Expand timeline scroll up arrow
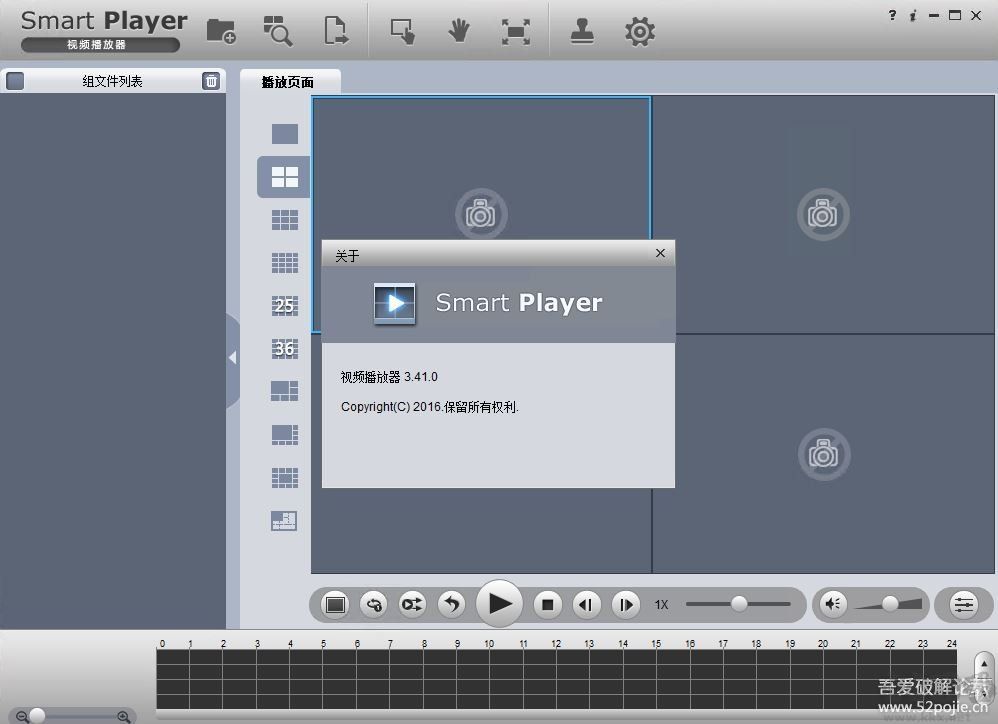Viewport: 998px width, 724px height. 982,662
